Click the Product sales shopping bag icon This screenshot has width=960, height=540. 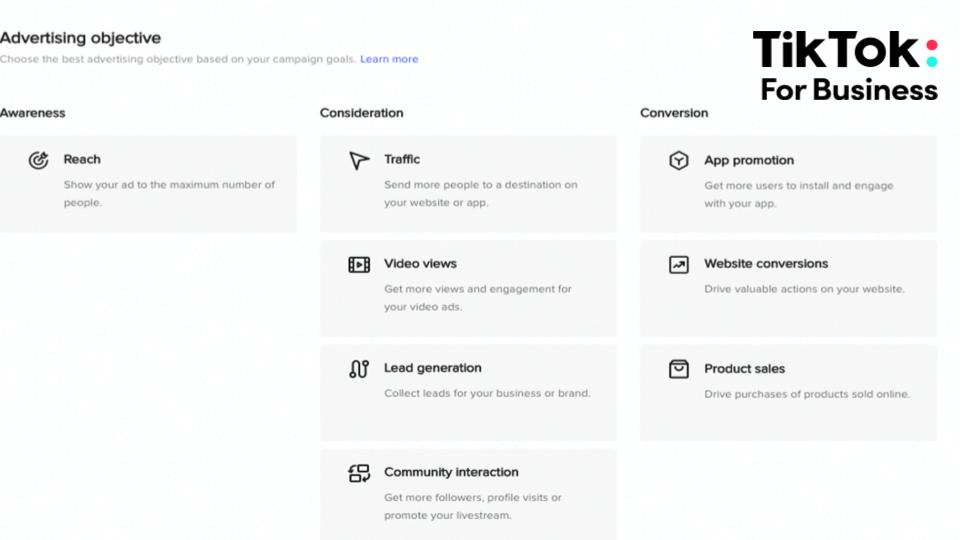(679, 369)
